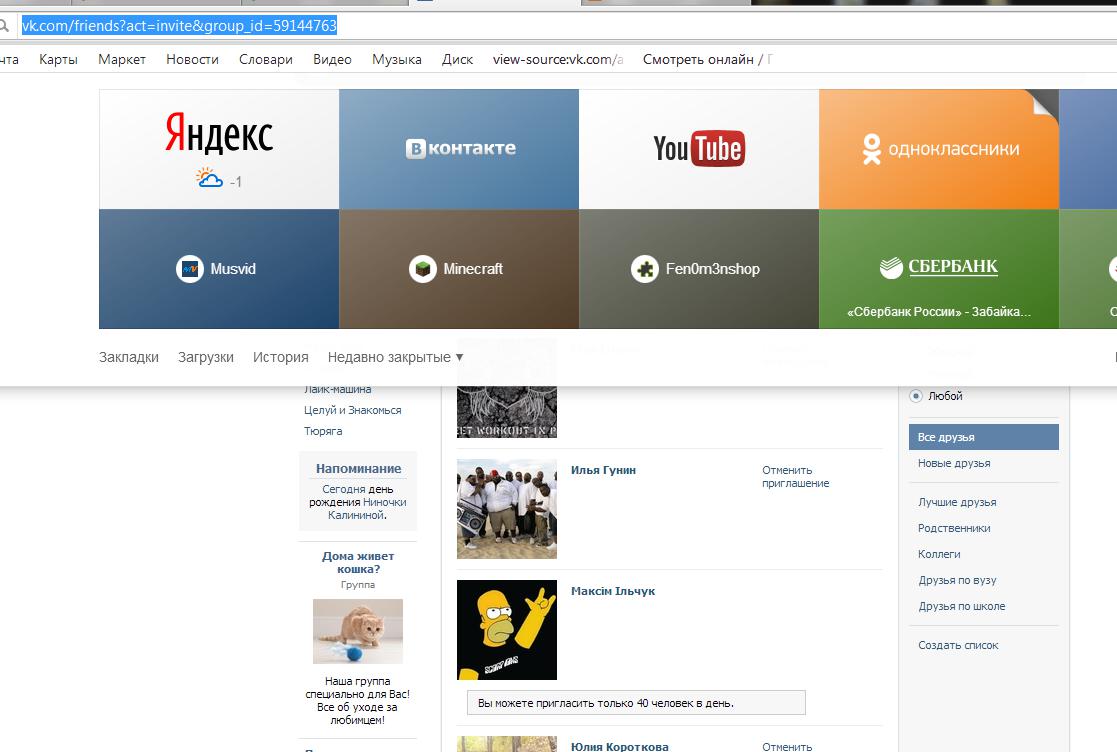
Task: Select the Любой radio button
Action: pos(916,396)
